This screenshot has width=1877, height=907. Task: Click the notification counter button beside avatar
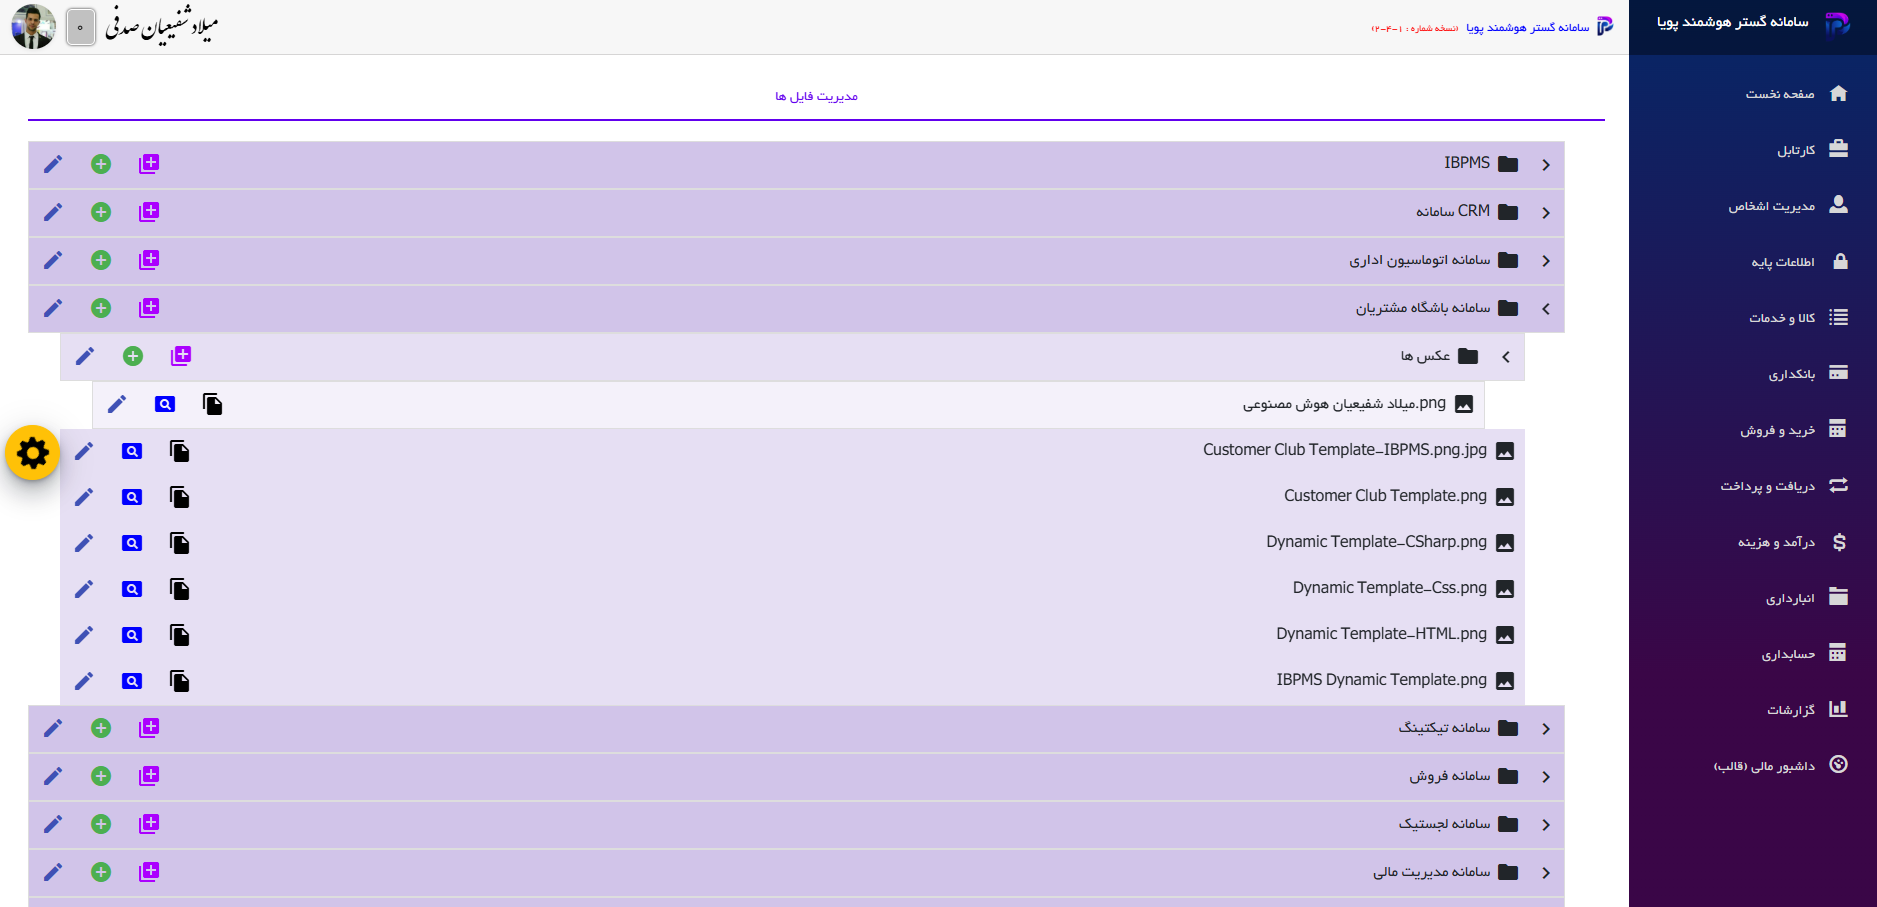point(81,27)
